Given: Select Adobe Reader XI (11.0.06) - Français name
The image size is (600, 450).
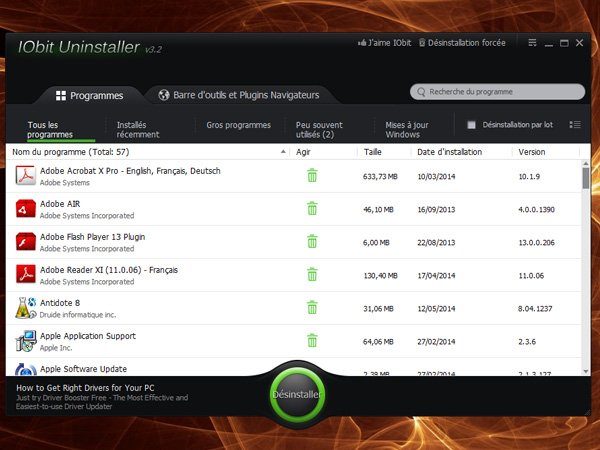Looking at the screenshot, I should 109,270.
